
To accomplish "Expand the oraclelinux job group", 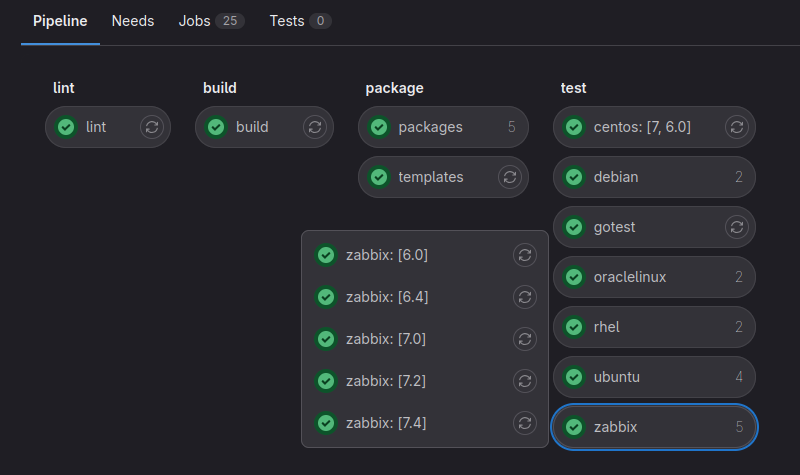I will 654,277.
